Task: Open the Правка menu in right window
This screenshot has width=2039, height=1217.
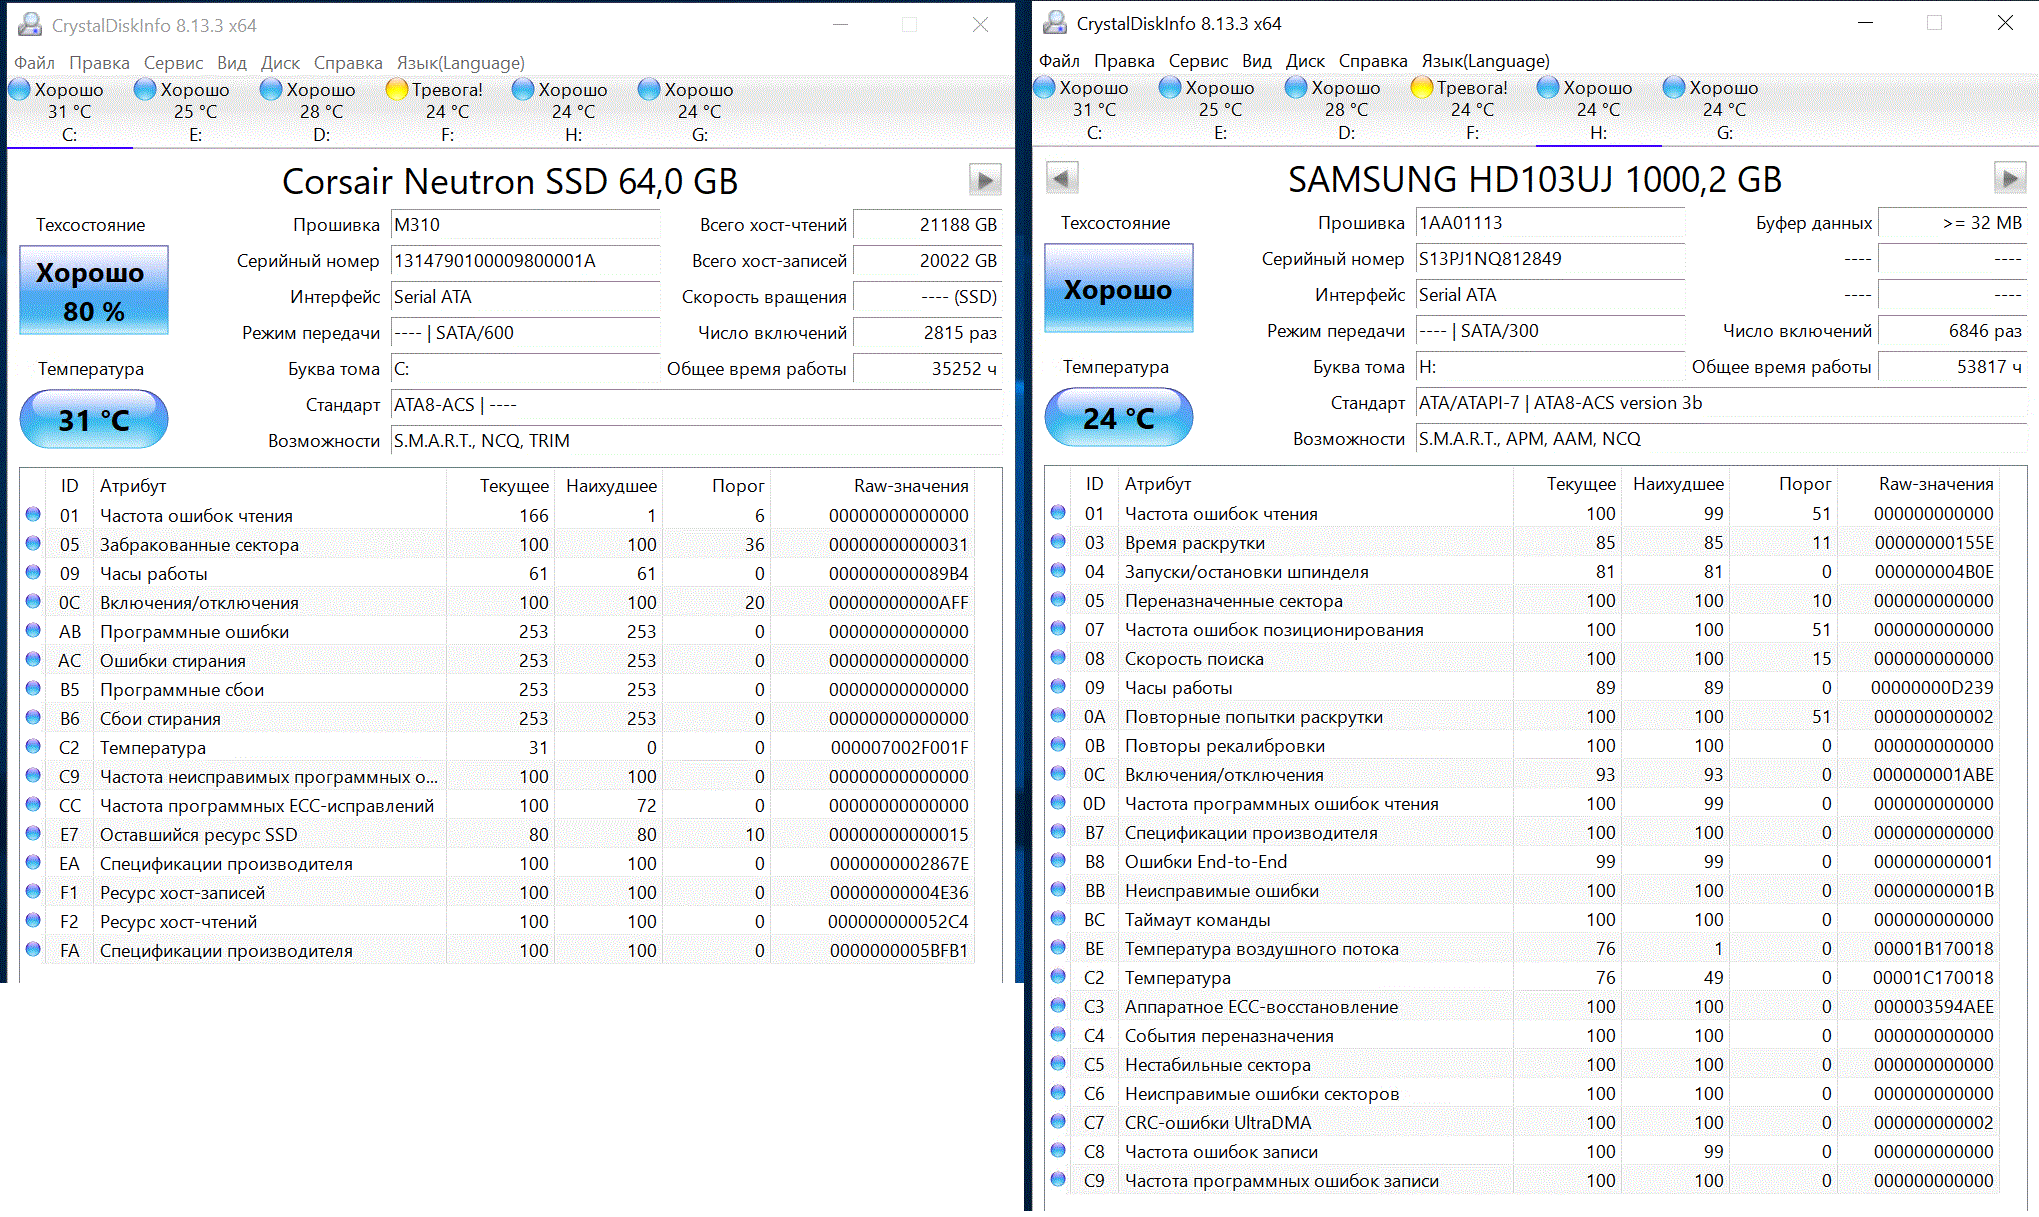Action: click(1124, 61)
